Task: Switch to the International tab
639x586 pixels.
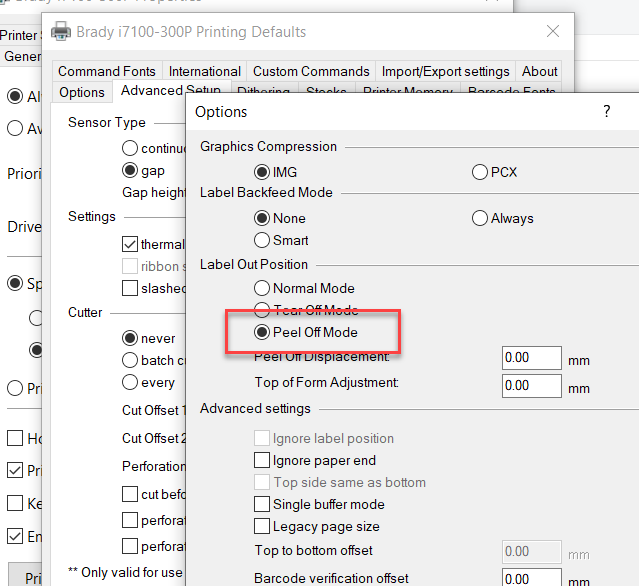Action: click(x=204, y=71)
